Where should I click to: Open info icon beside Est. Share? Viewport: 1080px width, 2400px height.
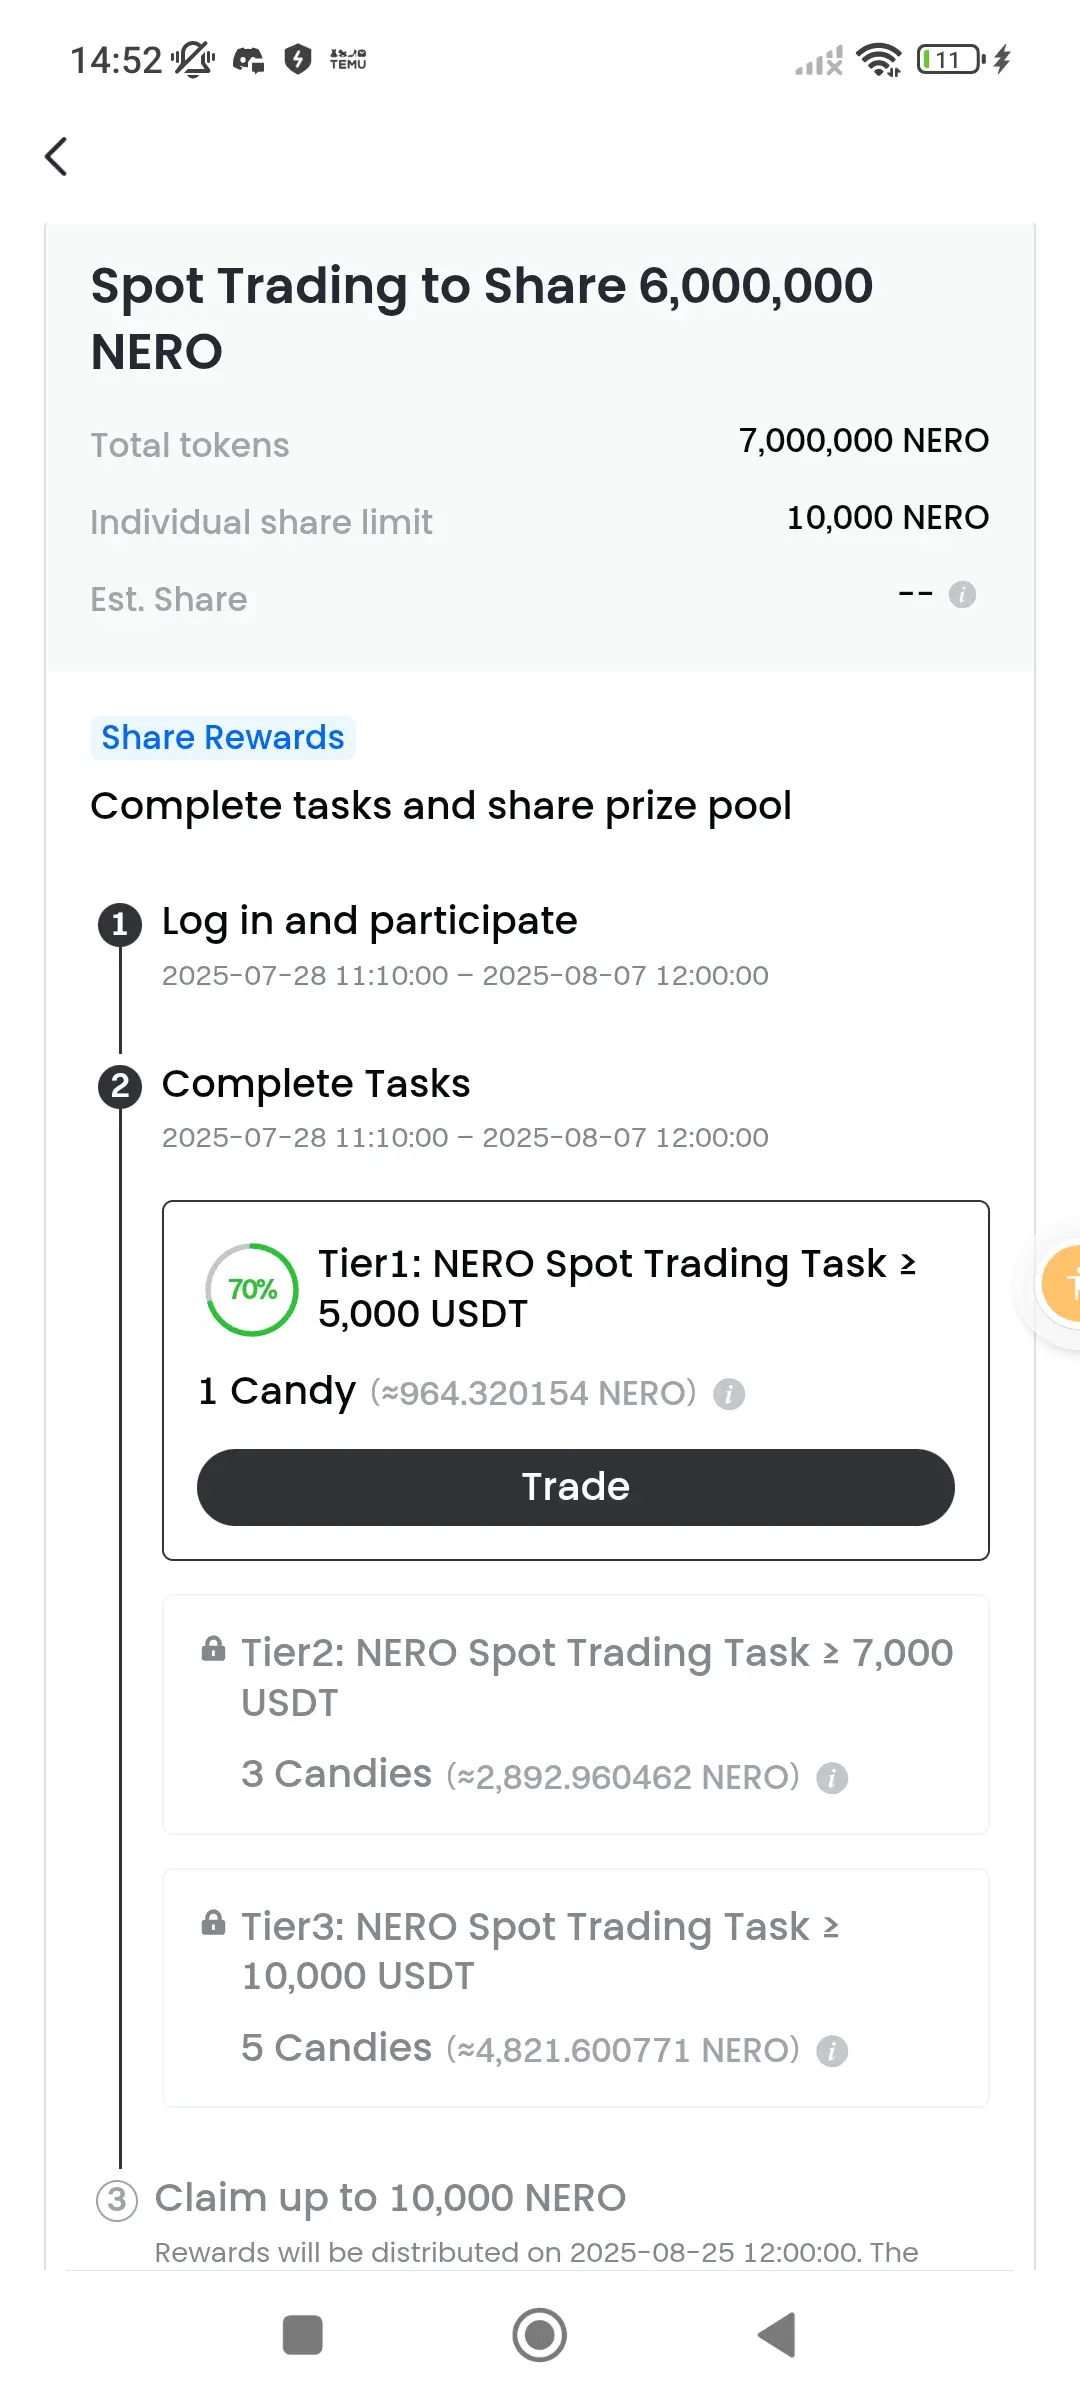(x=962, y=595)
